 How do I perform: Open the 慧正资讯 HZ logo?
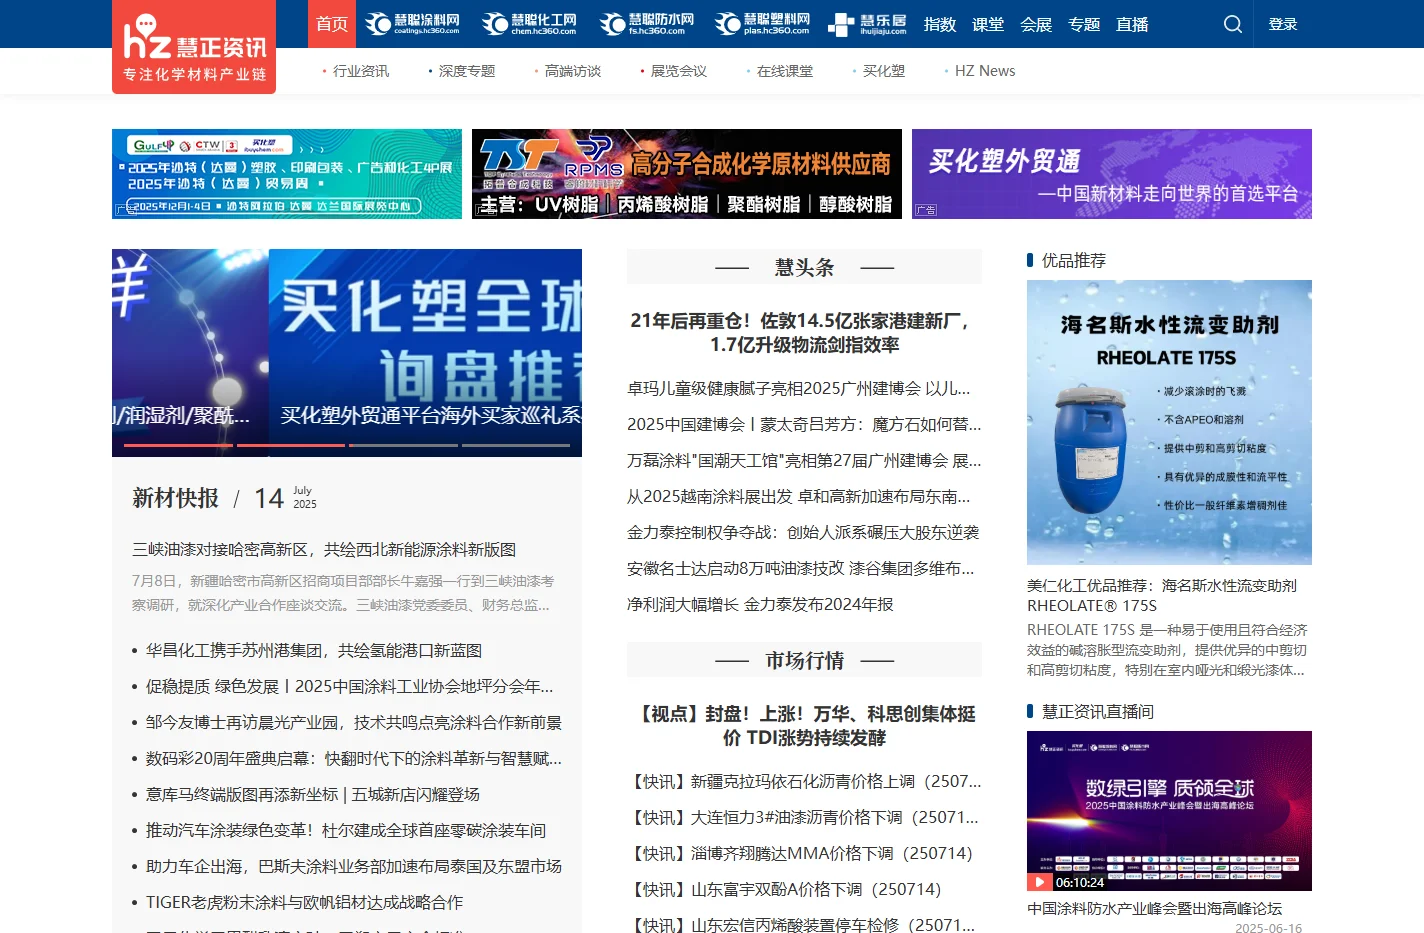[x=194, y=47]
